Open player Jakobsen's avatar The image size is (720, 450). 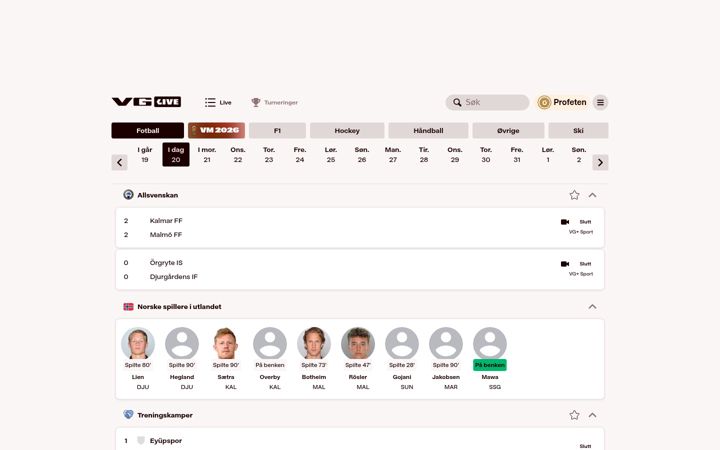(x=446, y=343)
